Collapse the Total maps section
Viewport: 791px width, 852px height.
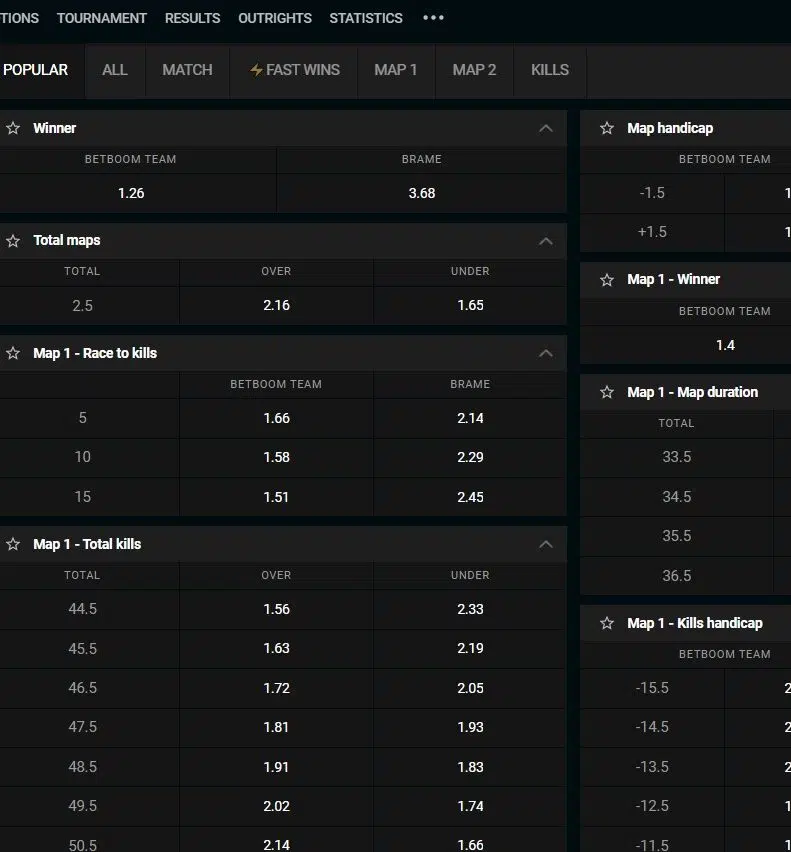[545, 241]
